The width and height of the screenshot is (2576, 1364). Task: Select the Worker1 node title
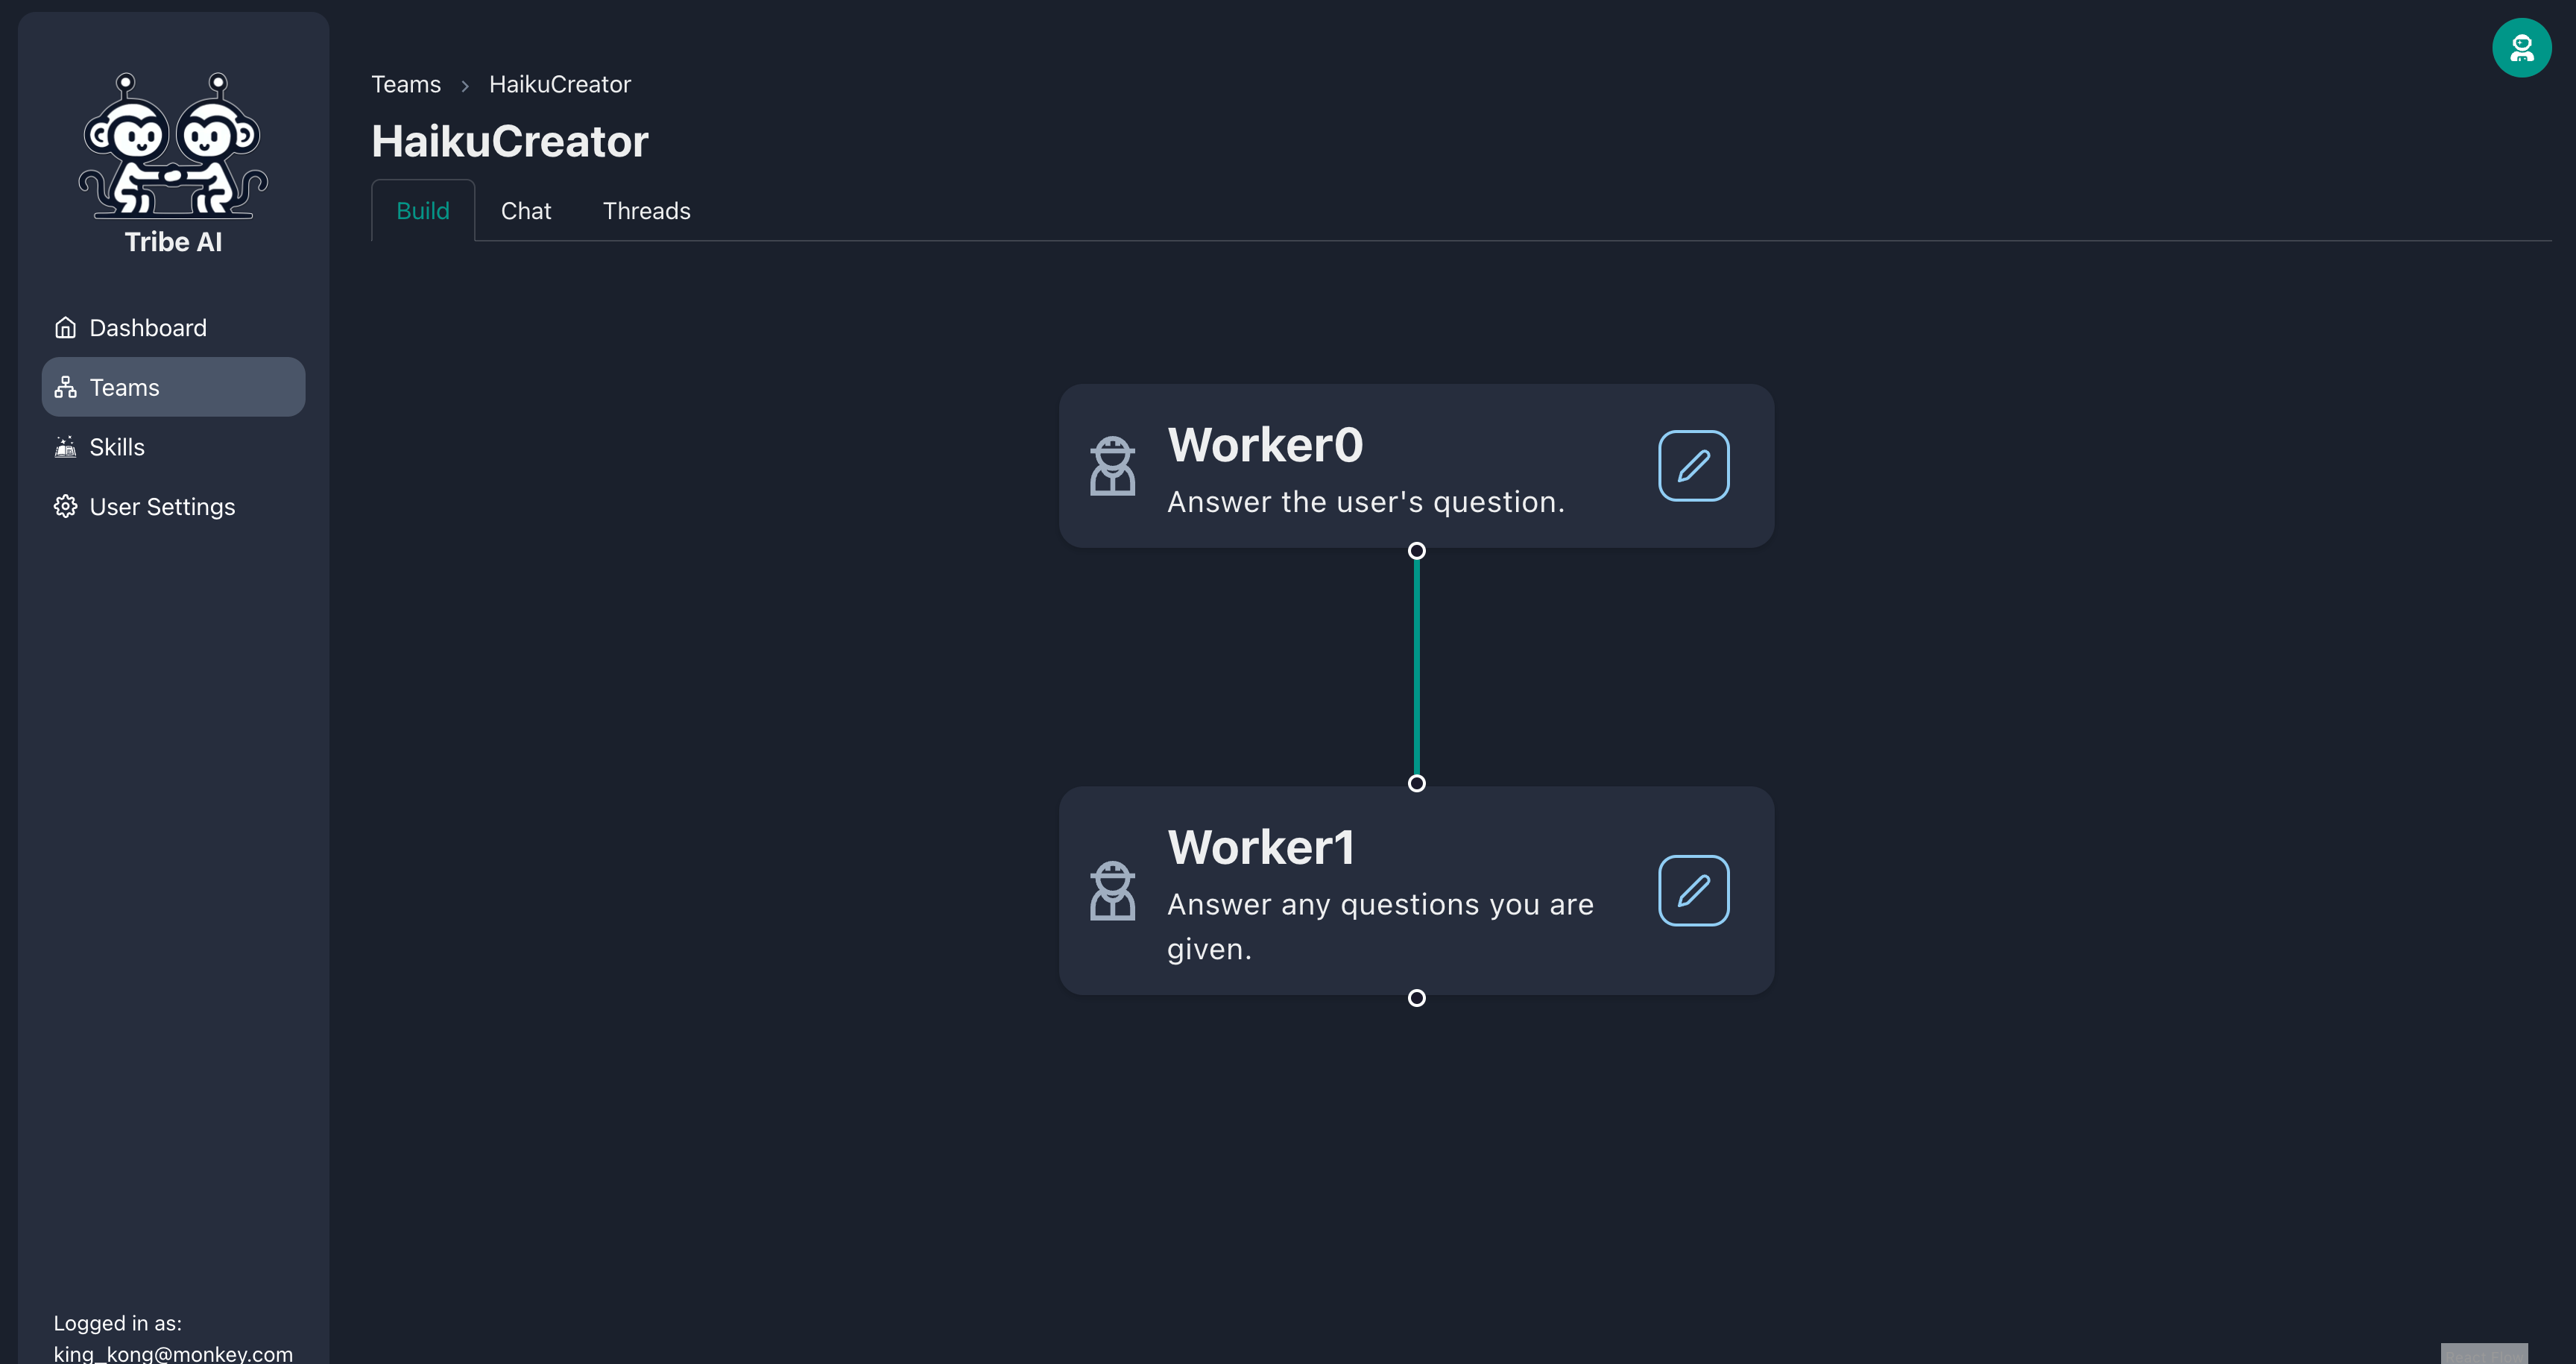tap(1260, 848)
